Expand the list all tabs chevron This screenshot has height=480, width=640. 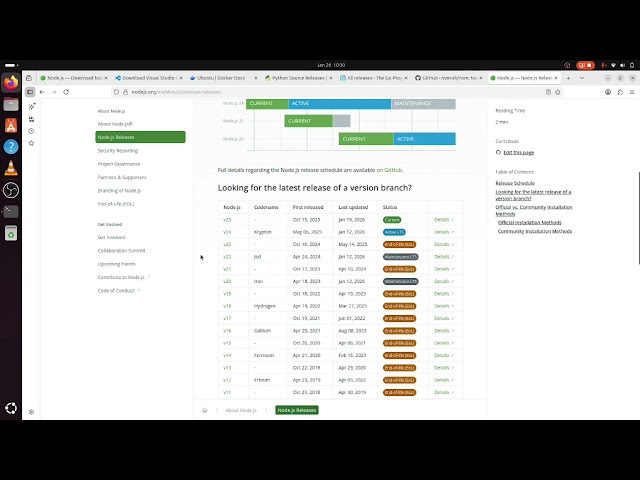582,78
